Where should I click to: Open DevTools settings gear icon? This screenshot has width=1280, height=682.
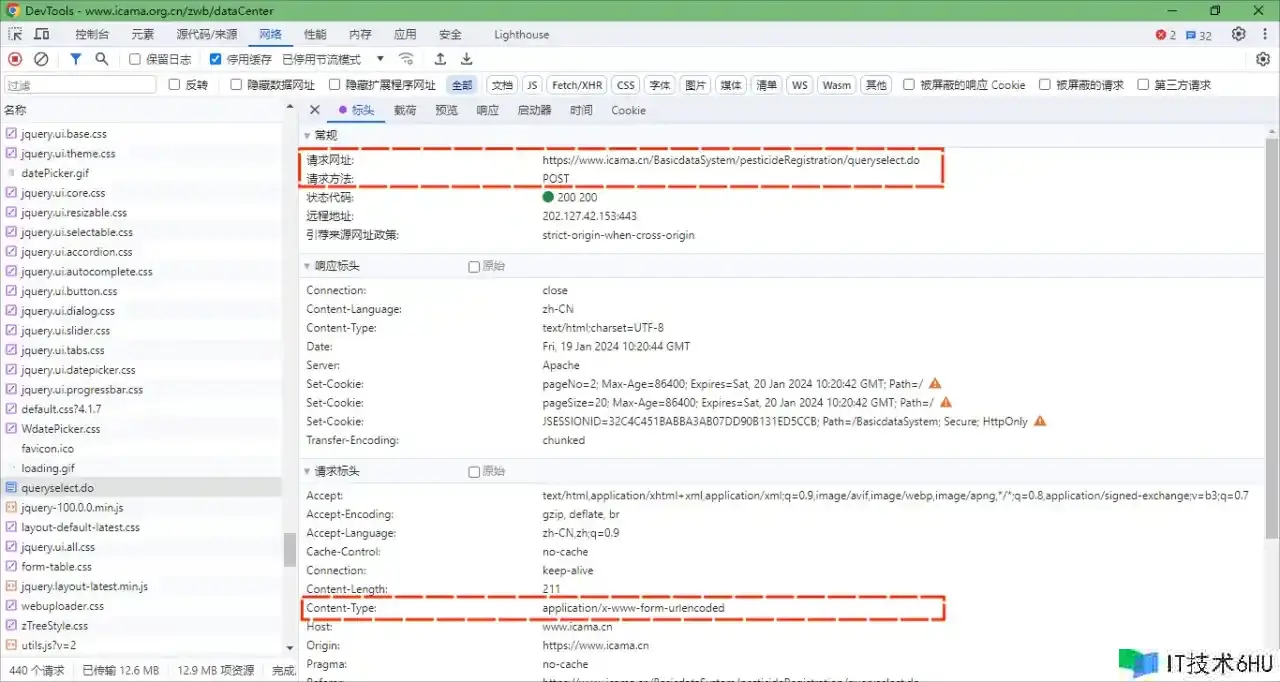click(1238, 34)
